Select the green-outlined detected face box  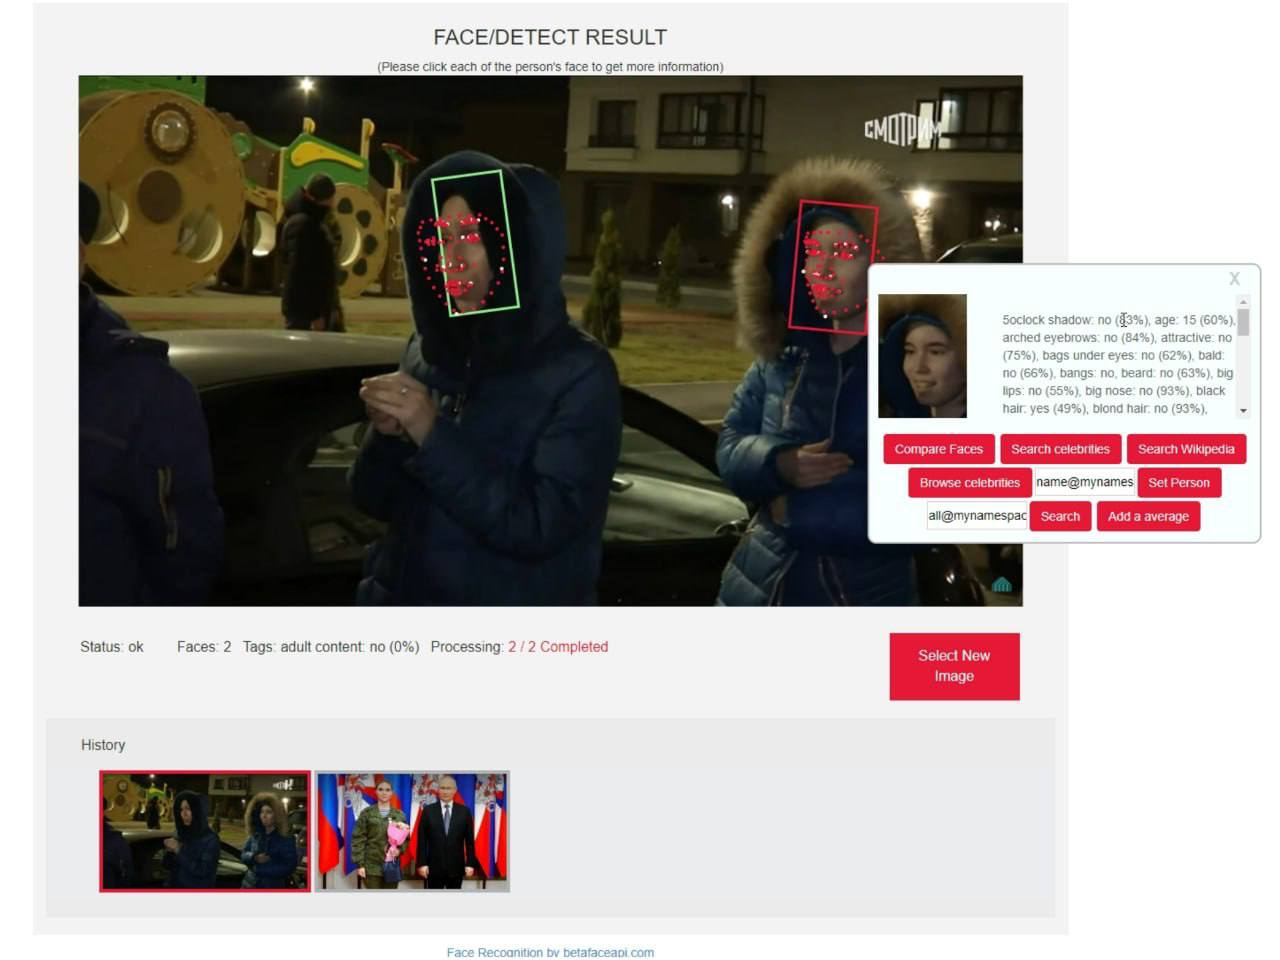click(475, 242)
